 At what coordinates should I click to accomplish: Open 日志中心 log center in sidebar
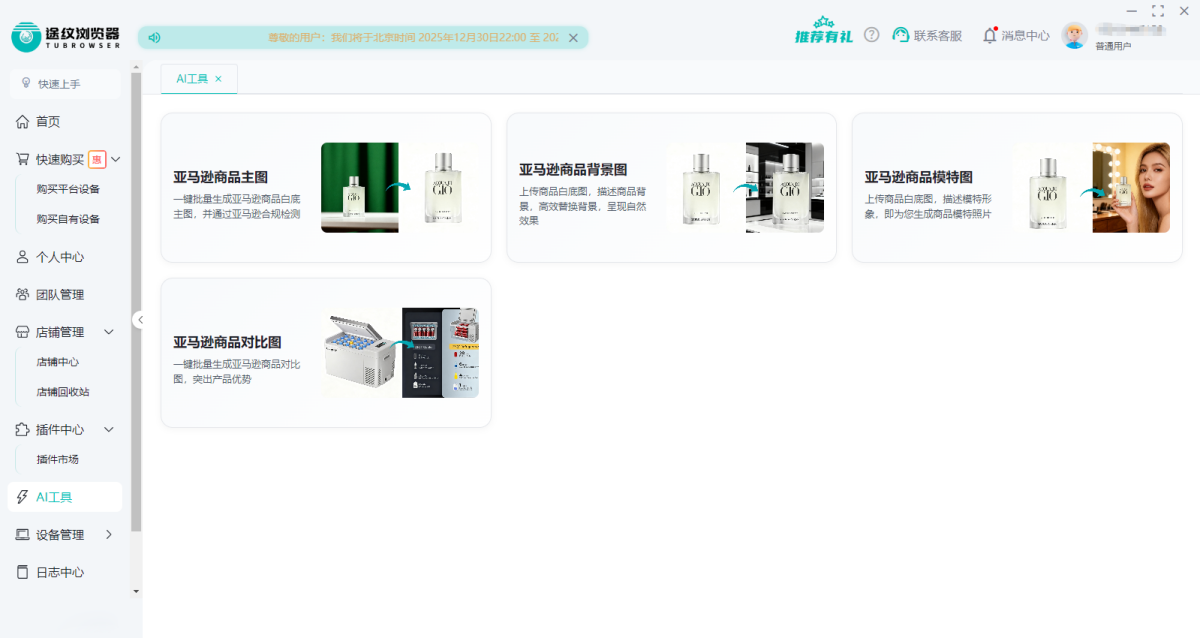pyautogui.click(x=60, y=572)
